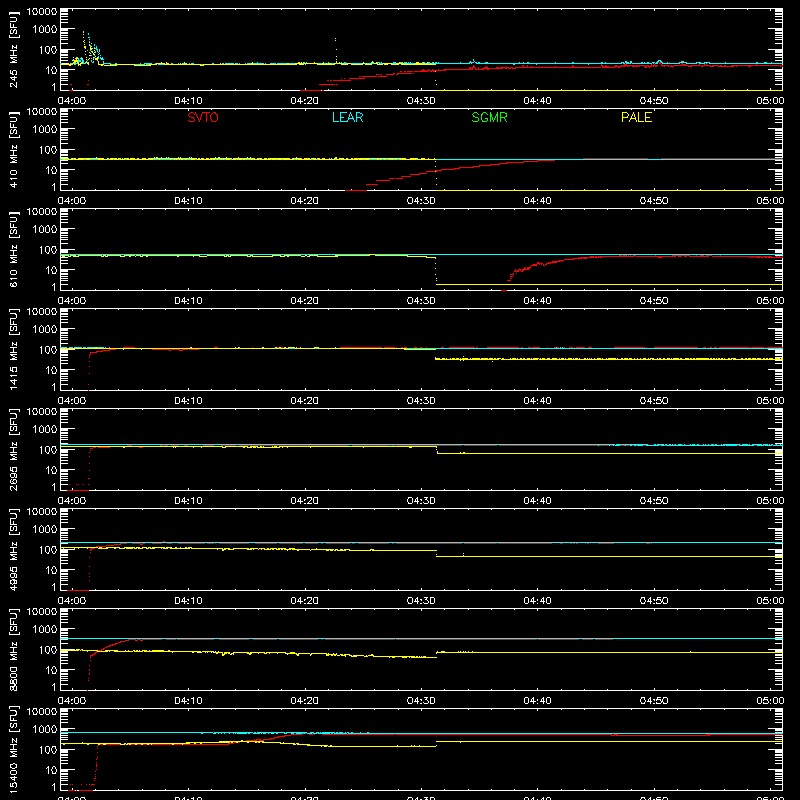Click the 04:00 tick label of 245 MHz plot
Image resolution: width=800 pixels, height=800 pixels.
[x=71, y=101]
